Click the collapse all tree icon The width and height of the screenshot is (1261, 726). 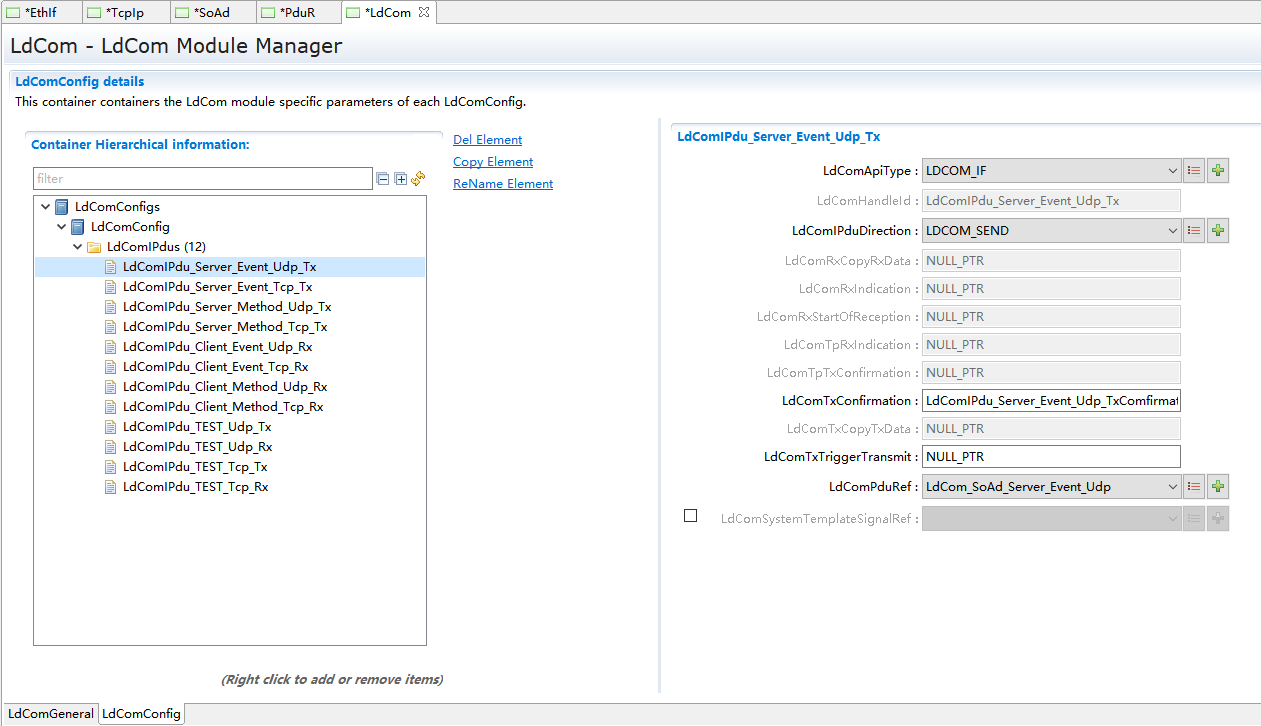coord(383,179)
